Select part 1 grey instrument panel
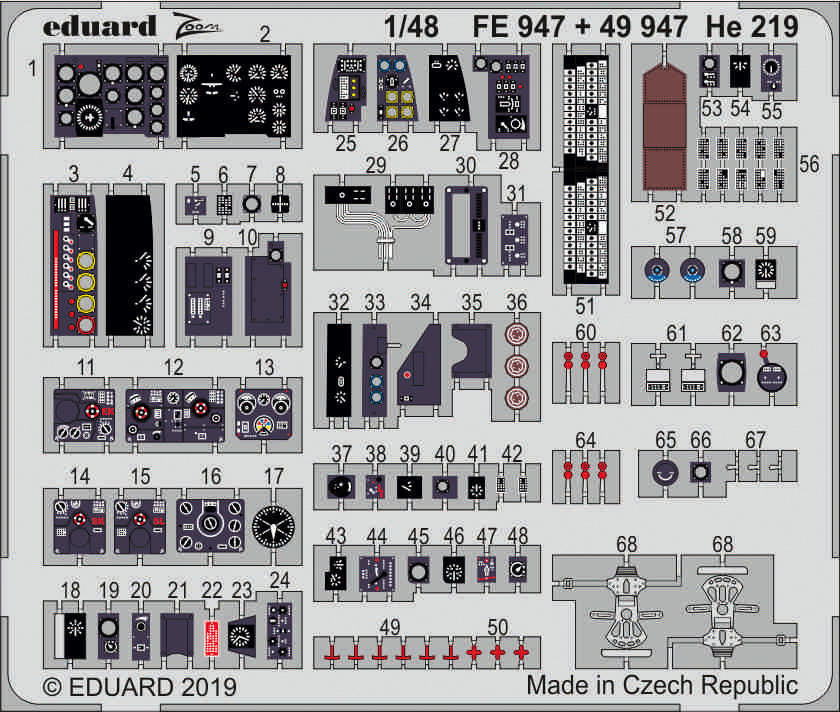Screen dimensions: 840x712 click(x=111, y=96)
